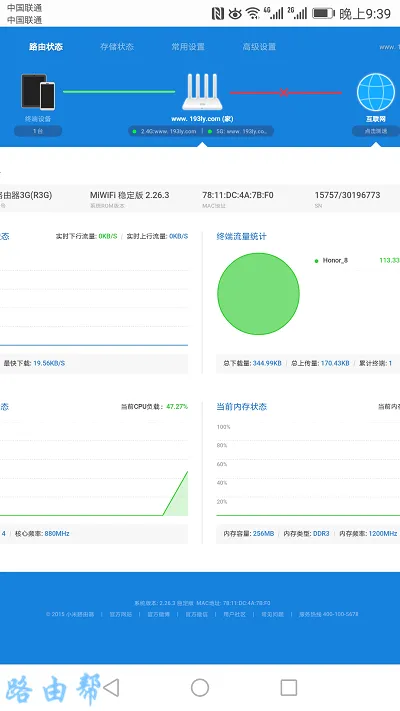Select the 路由状态 tab
Viewport: 400px width, 711px height.
pos(46,47)
